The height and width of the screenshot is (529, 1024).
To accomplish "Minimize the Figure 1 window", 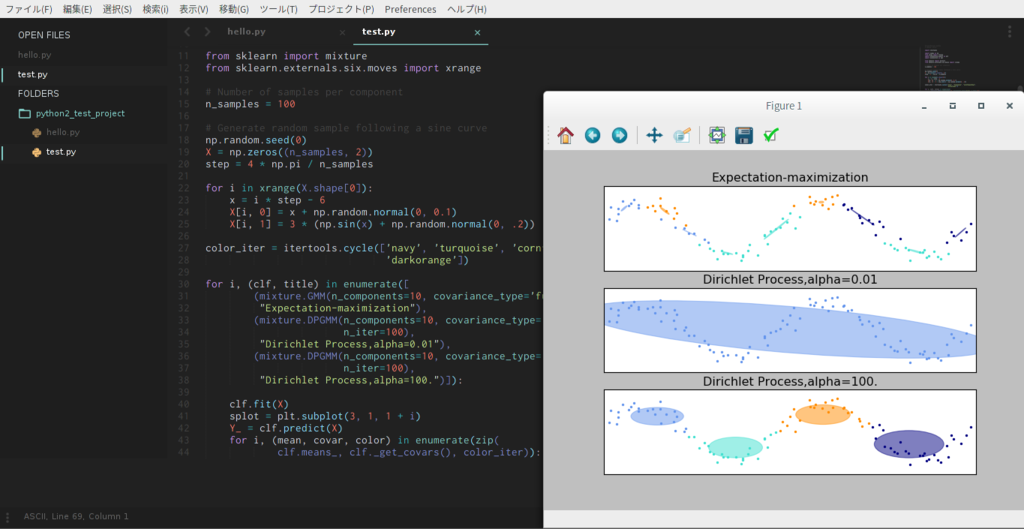I will click(x=924, y=106).
